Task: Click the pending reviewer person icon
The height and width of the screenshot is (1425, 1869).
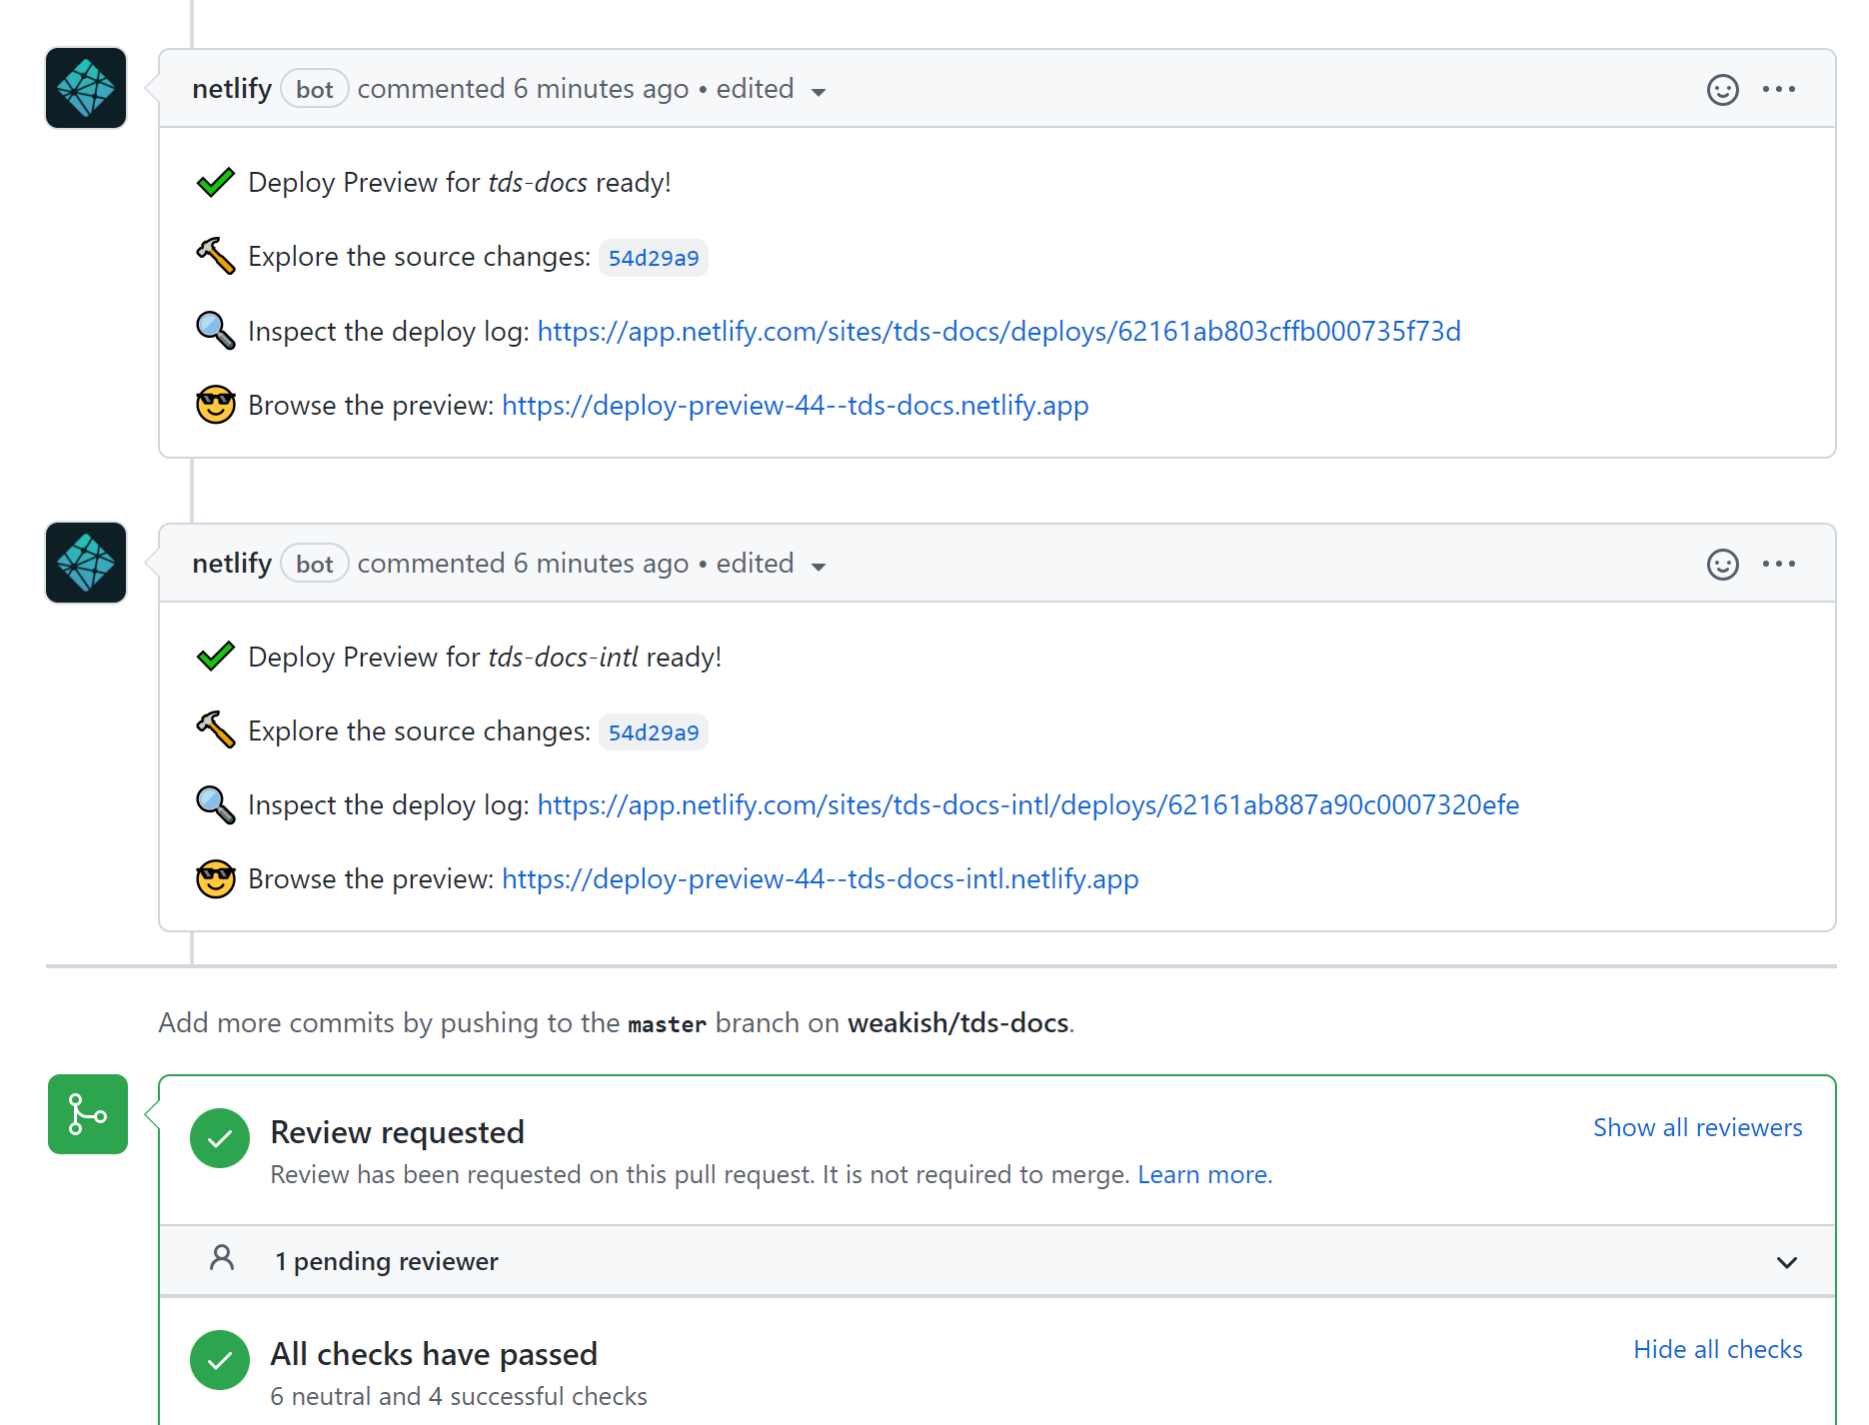Action: point(222,1258)
